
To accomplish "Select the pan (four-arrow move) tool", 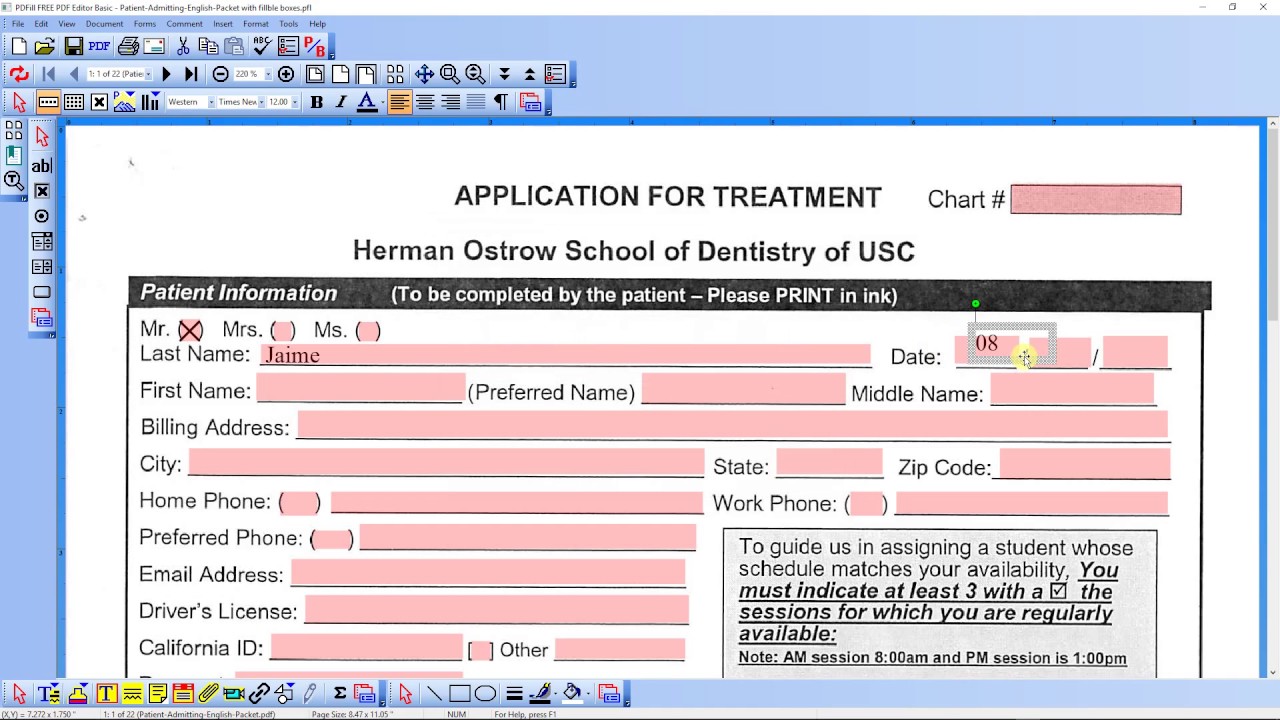I will [424, 74].
